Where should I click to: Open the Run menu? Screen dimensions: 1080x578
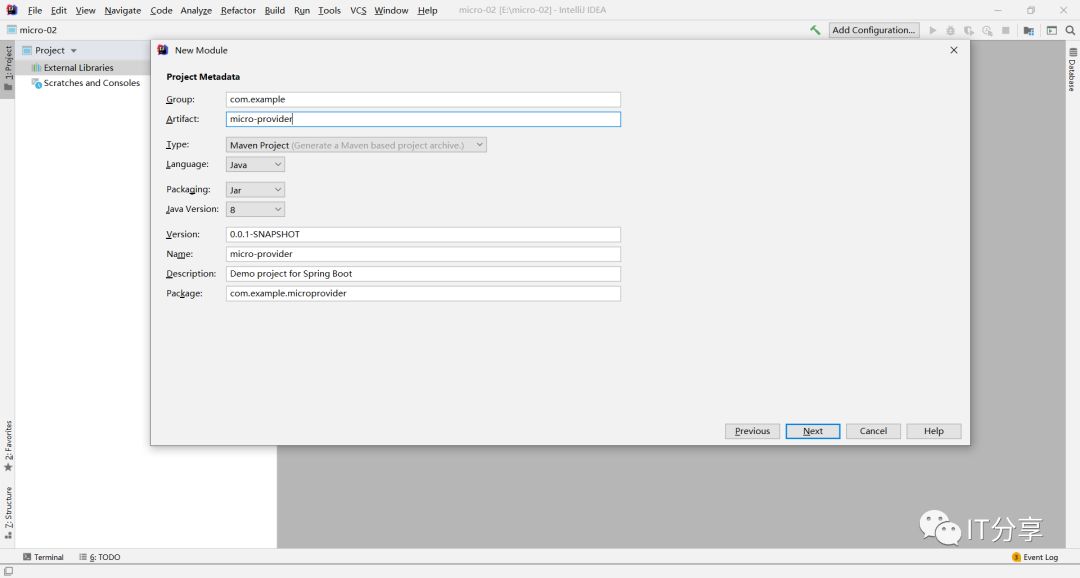click(x=302, y=10)
